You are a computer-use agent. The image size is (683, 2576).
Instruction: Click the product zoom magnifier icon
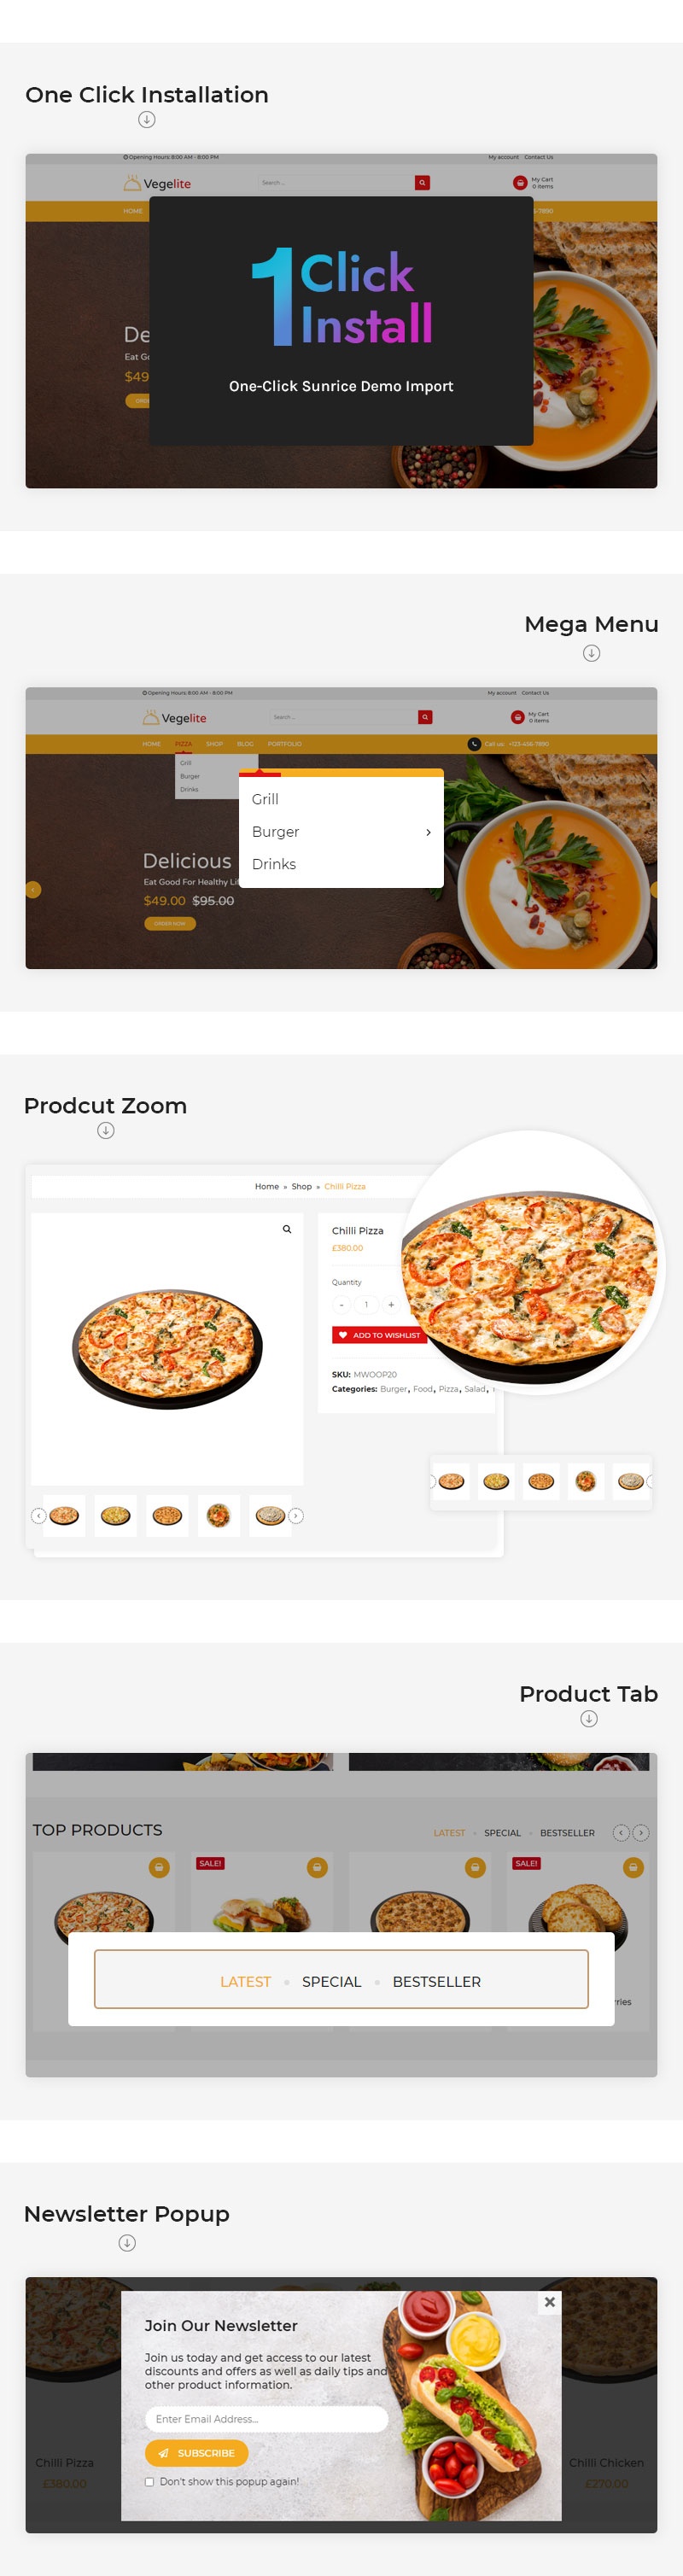(x=287, y=1229)
